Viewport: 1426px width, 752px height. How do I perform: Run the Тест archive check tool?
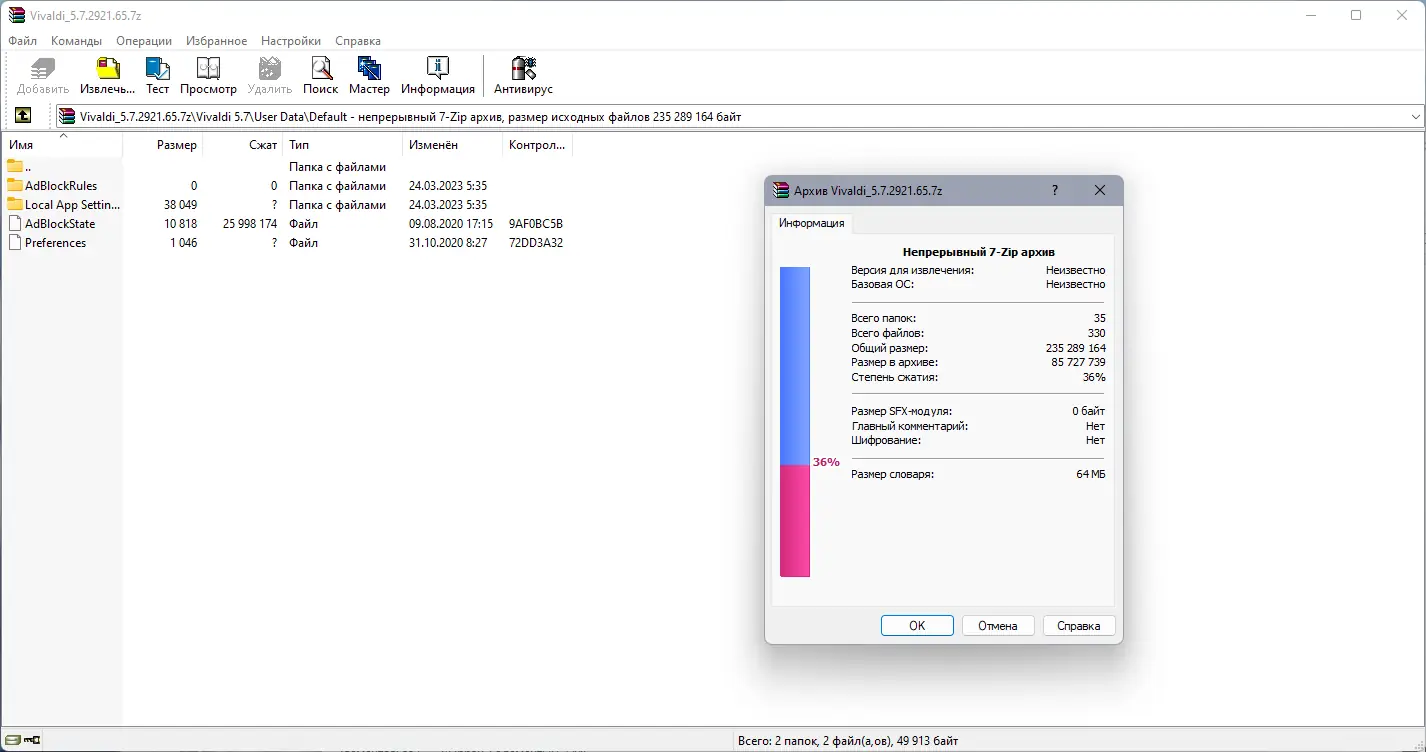[158, 76]
